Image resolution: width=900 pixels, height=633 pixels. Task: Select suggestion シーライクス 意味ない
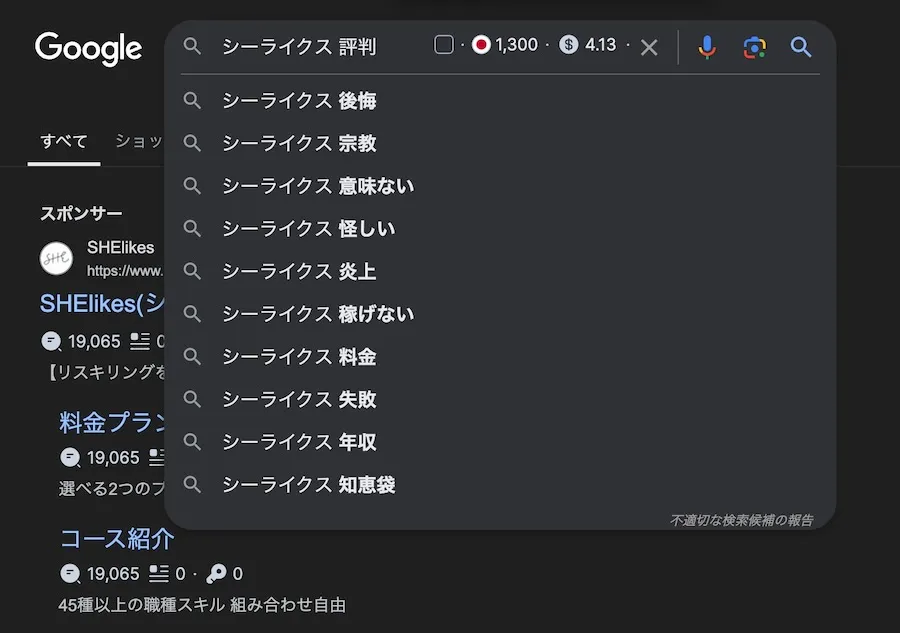click(x=500, y=186)
